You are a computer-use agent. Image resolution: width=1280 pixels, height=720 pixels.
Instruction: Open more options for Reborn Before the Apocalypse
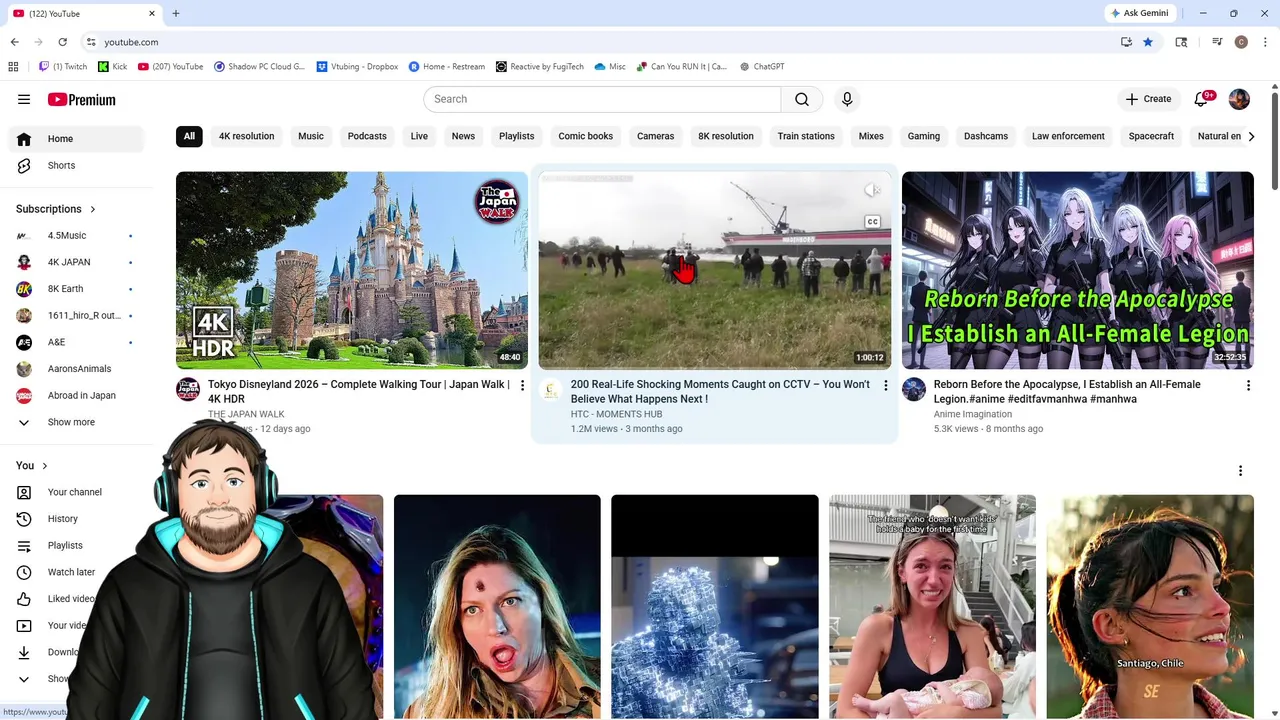1248,386
